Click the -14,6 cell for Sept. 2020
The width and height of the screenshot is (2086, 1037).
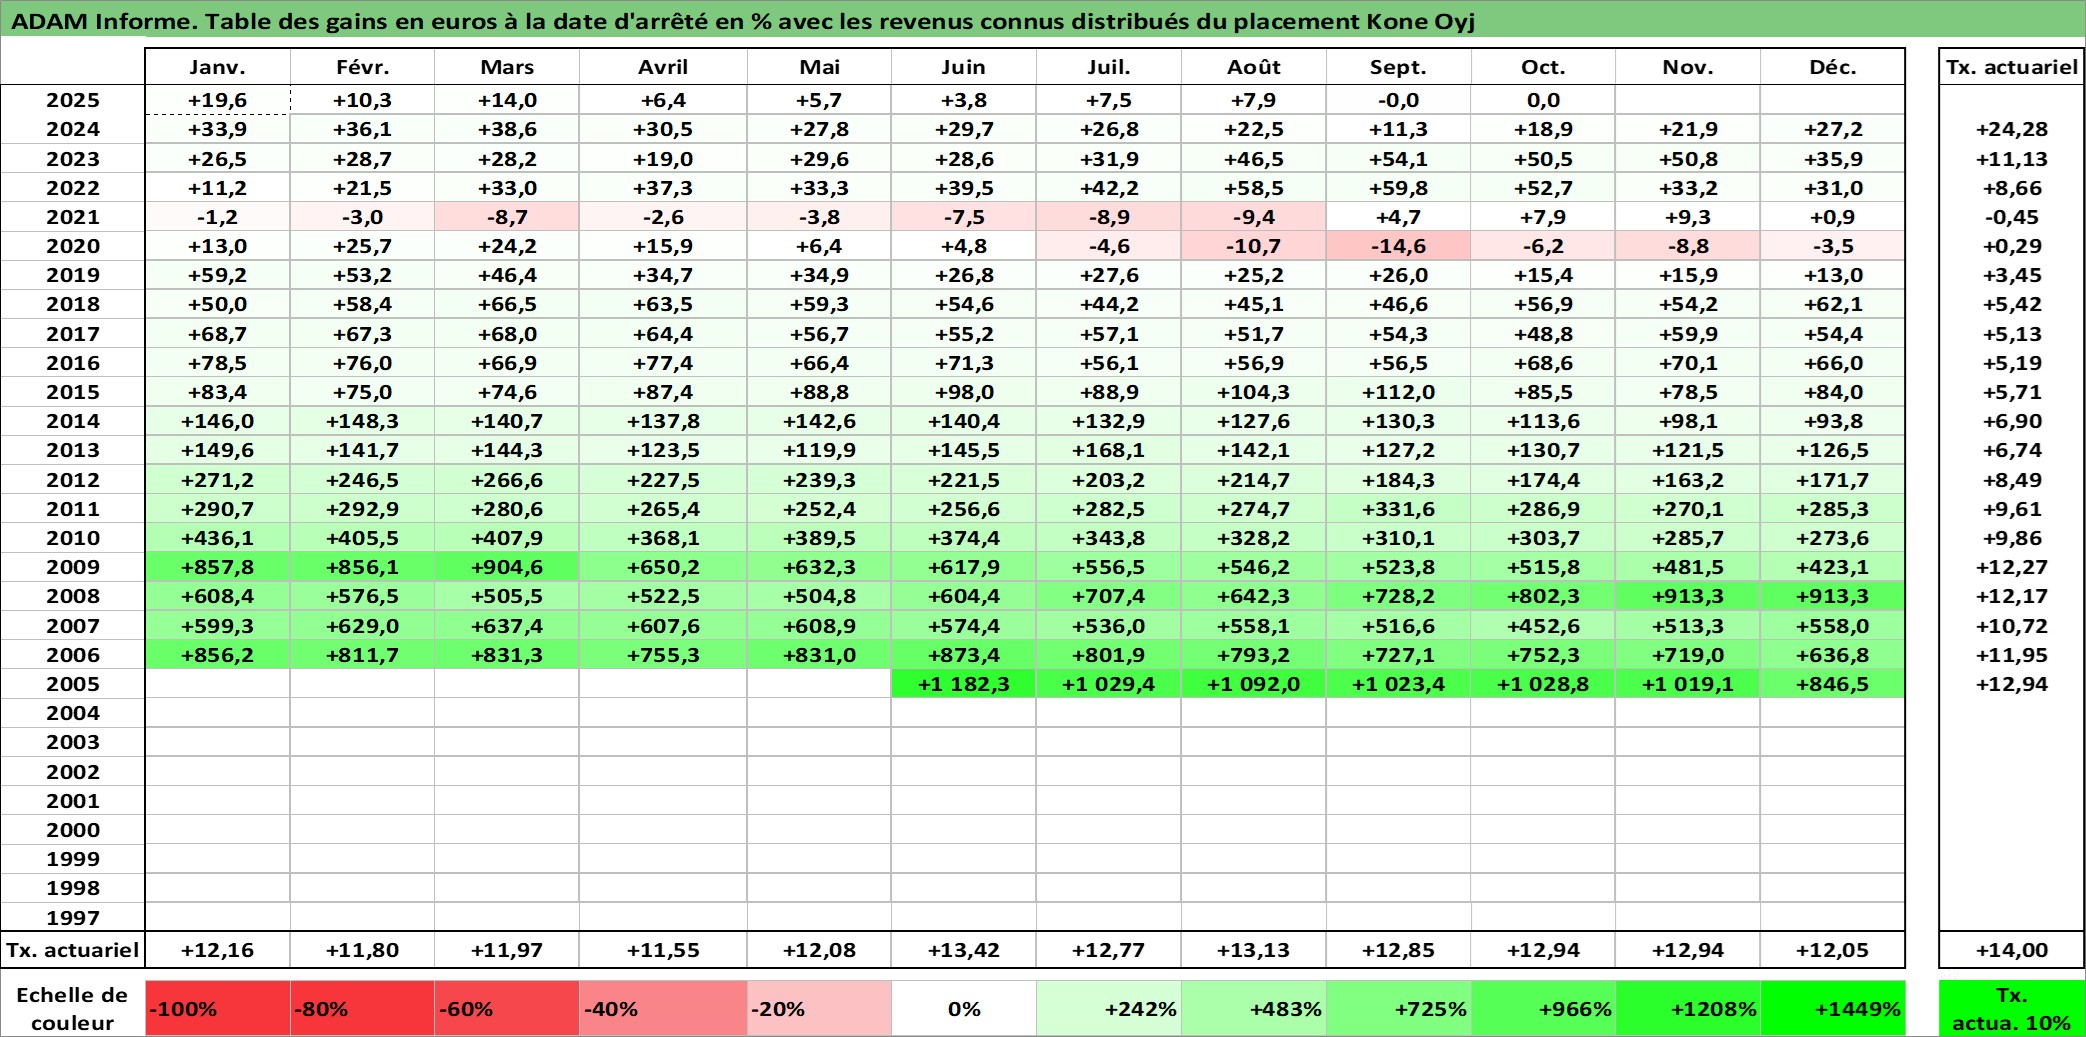pyautogui.click(x=1398, y=246)
